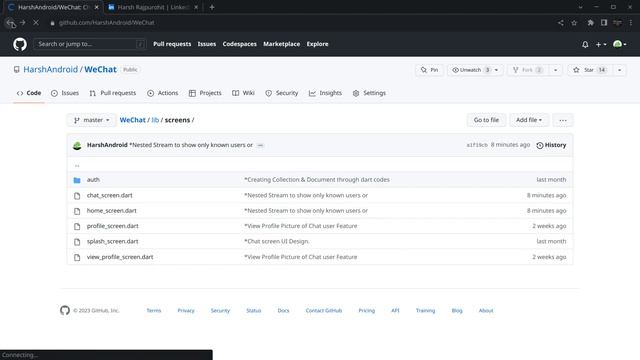Expand the master branch dropdown

[91, 120]
